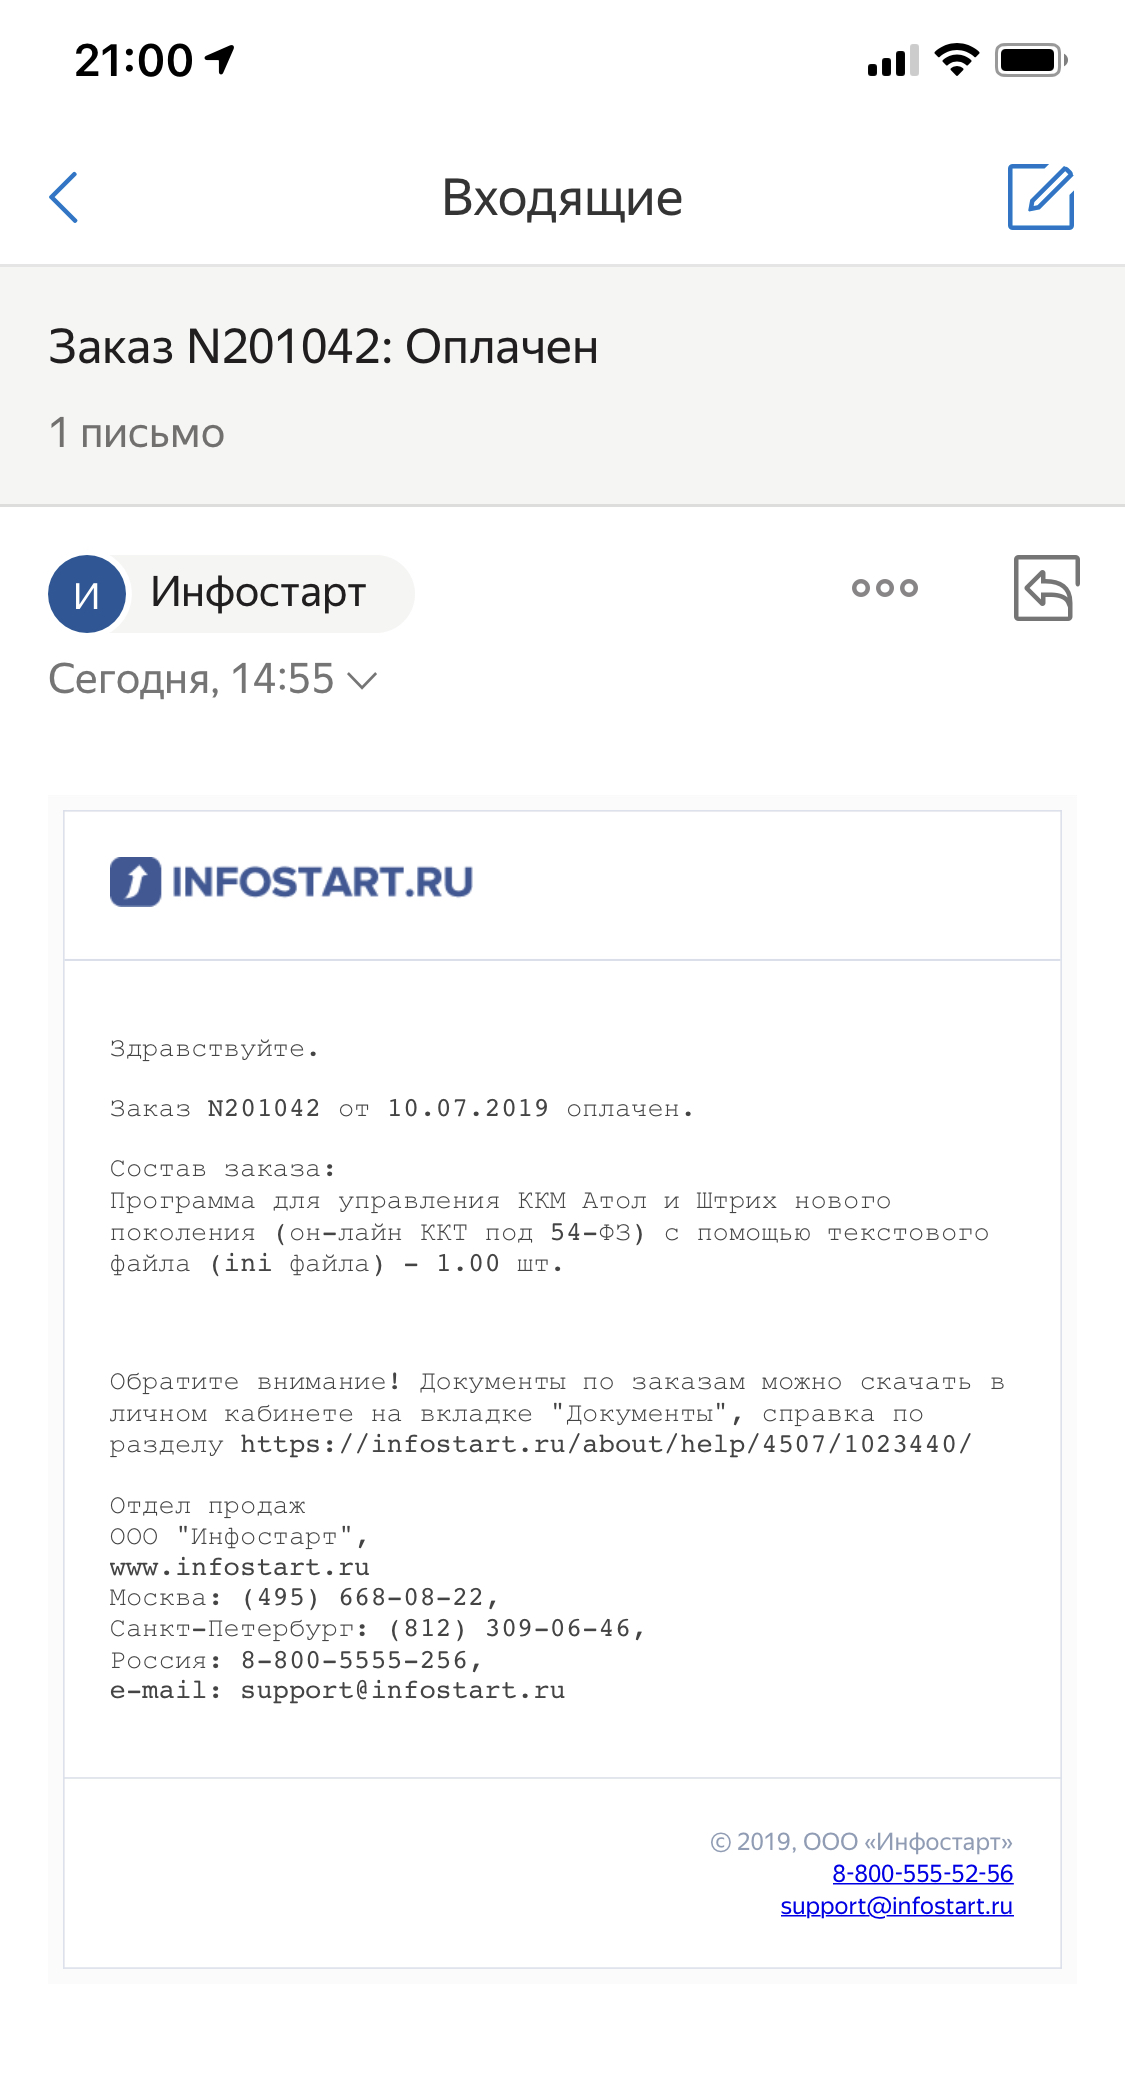Tap www.infostart.ru in the signature
The width and height of the screenshot is (1125, 2074).
(239, 1567)
